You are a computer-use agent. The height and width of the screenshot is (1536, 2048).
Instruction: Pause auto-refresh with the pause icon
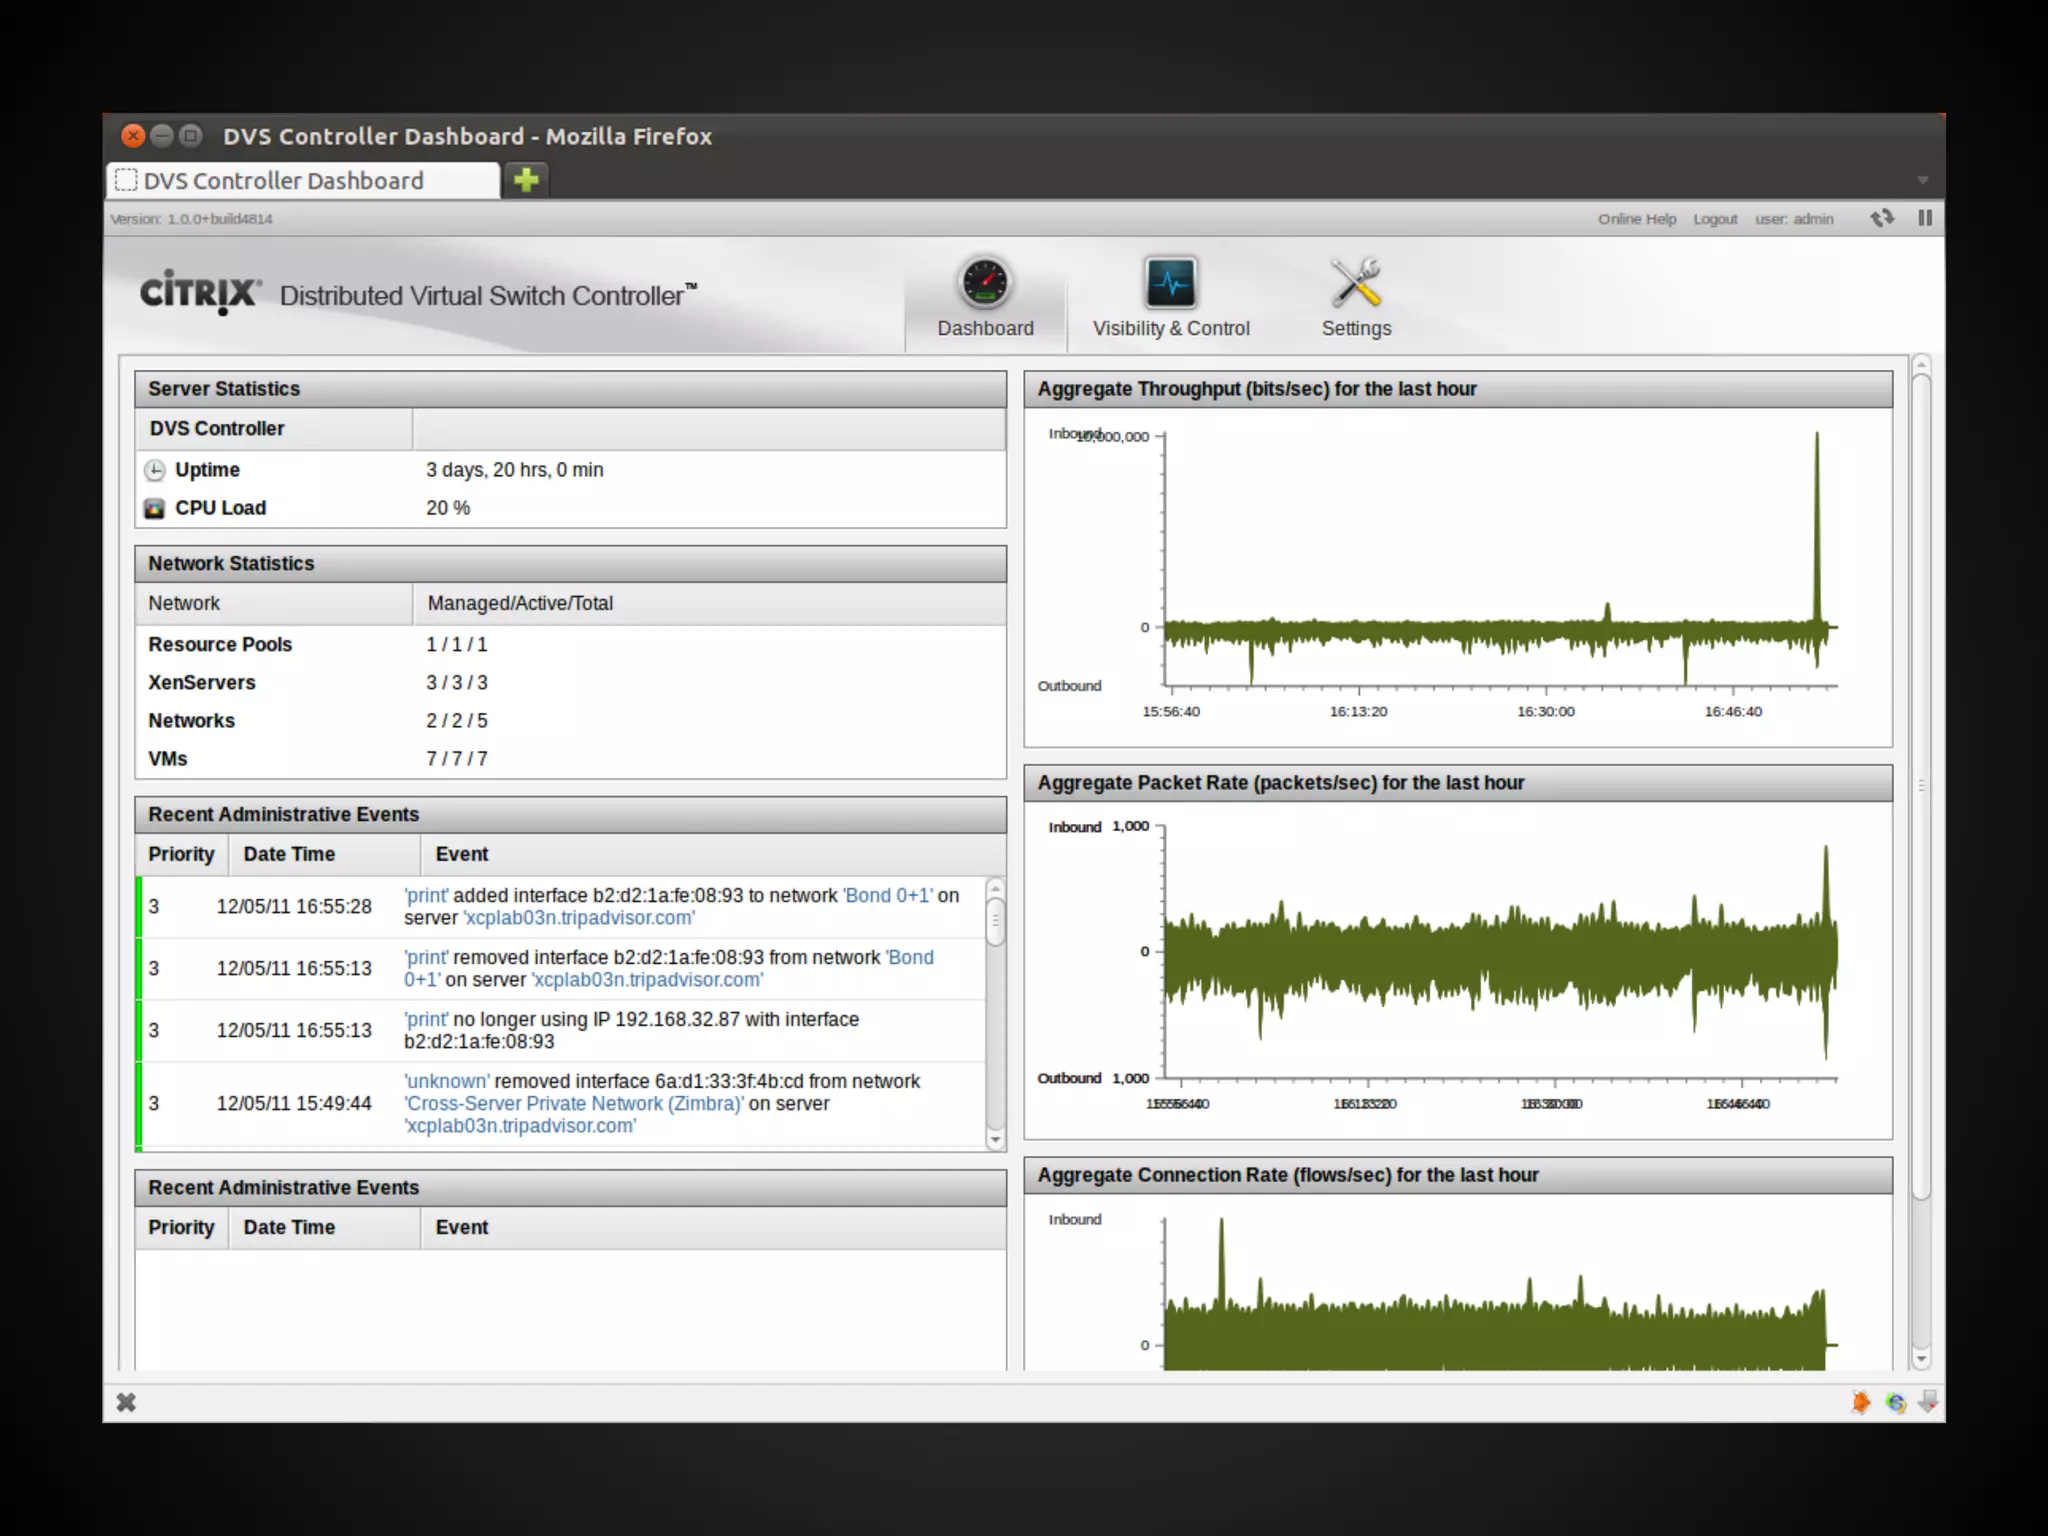click(1925, 218)
